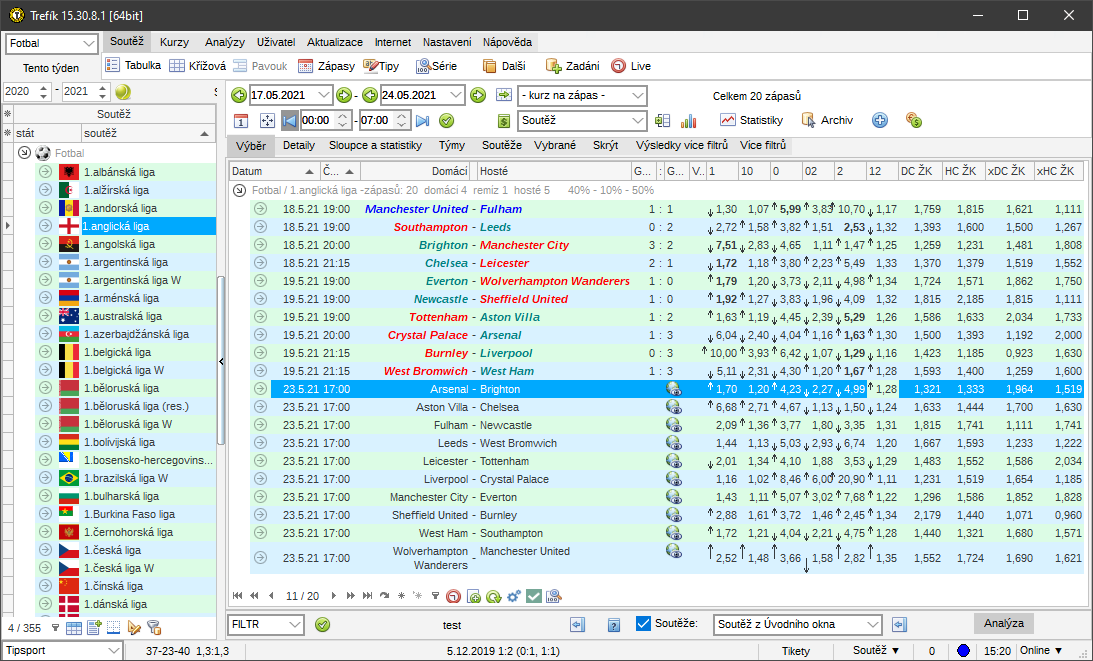Open the Nápověda menu

507,42
